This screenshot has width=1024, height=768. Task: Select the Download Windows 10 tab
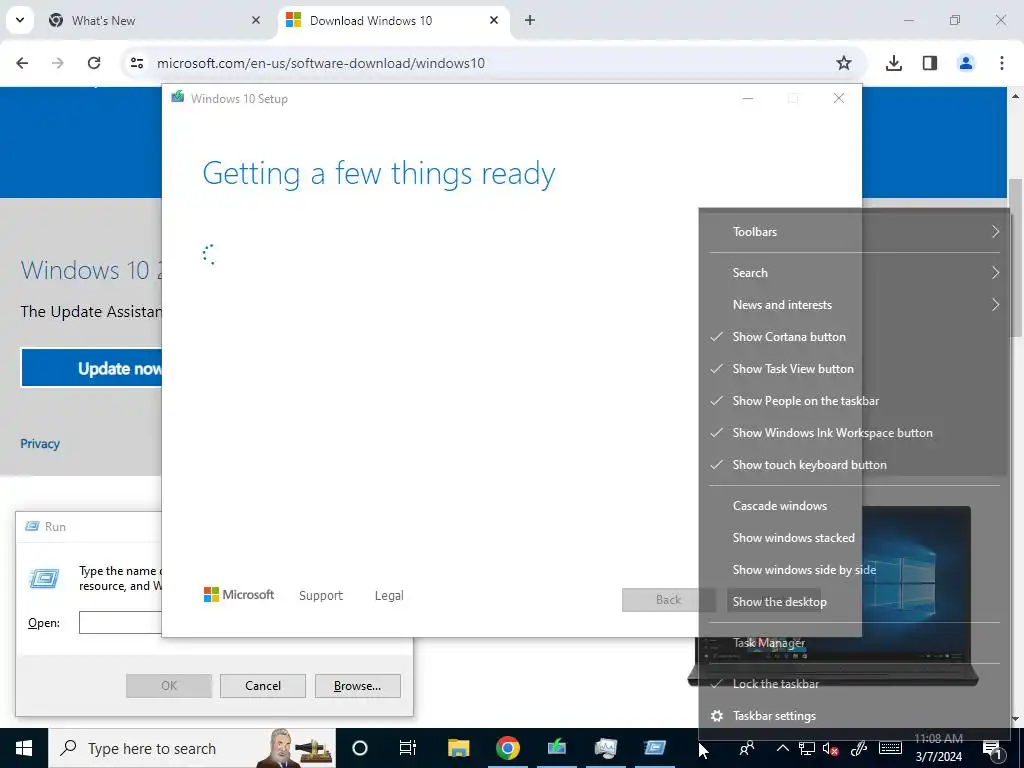pos(394,20)
